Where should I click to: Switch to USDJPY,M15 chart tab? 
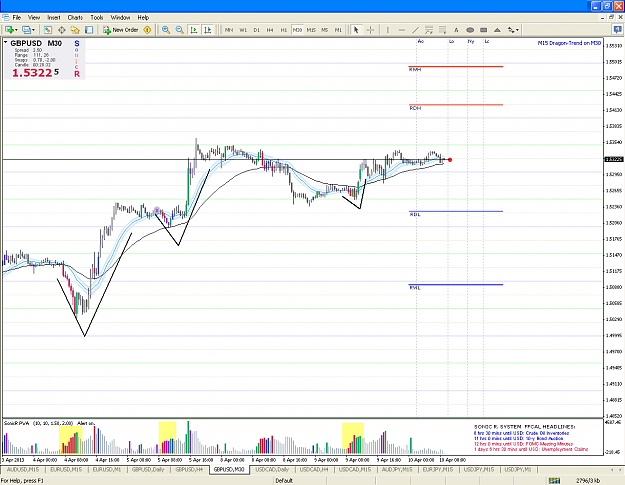[x=479, y=470]
